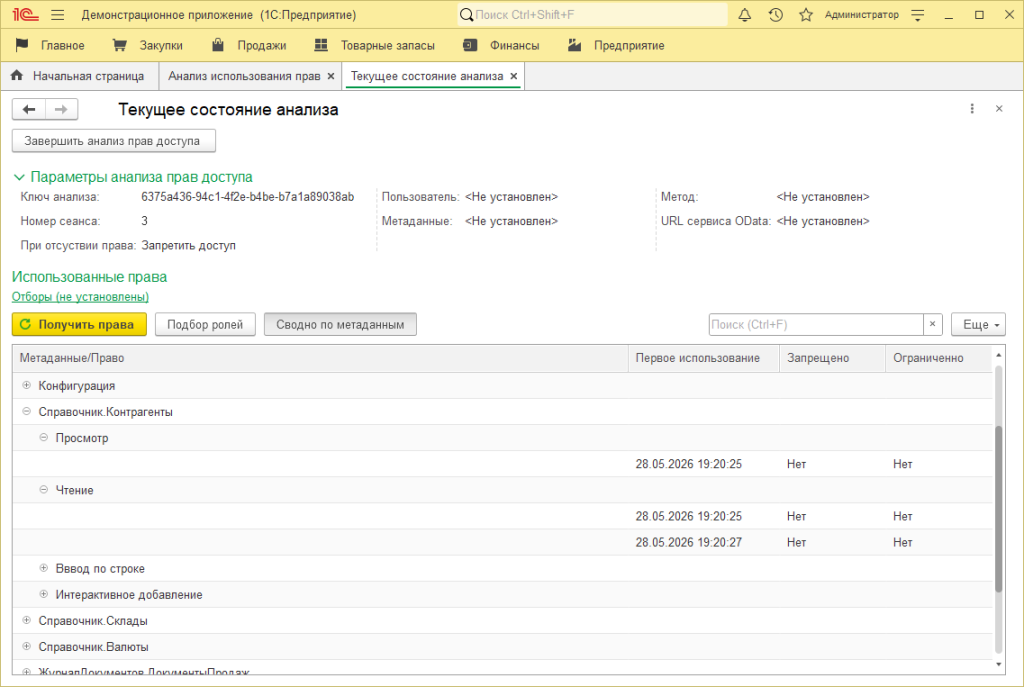Click Запрещено column header
1024x687 pixels.
click(x=832, y=358)
